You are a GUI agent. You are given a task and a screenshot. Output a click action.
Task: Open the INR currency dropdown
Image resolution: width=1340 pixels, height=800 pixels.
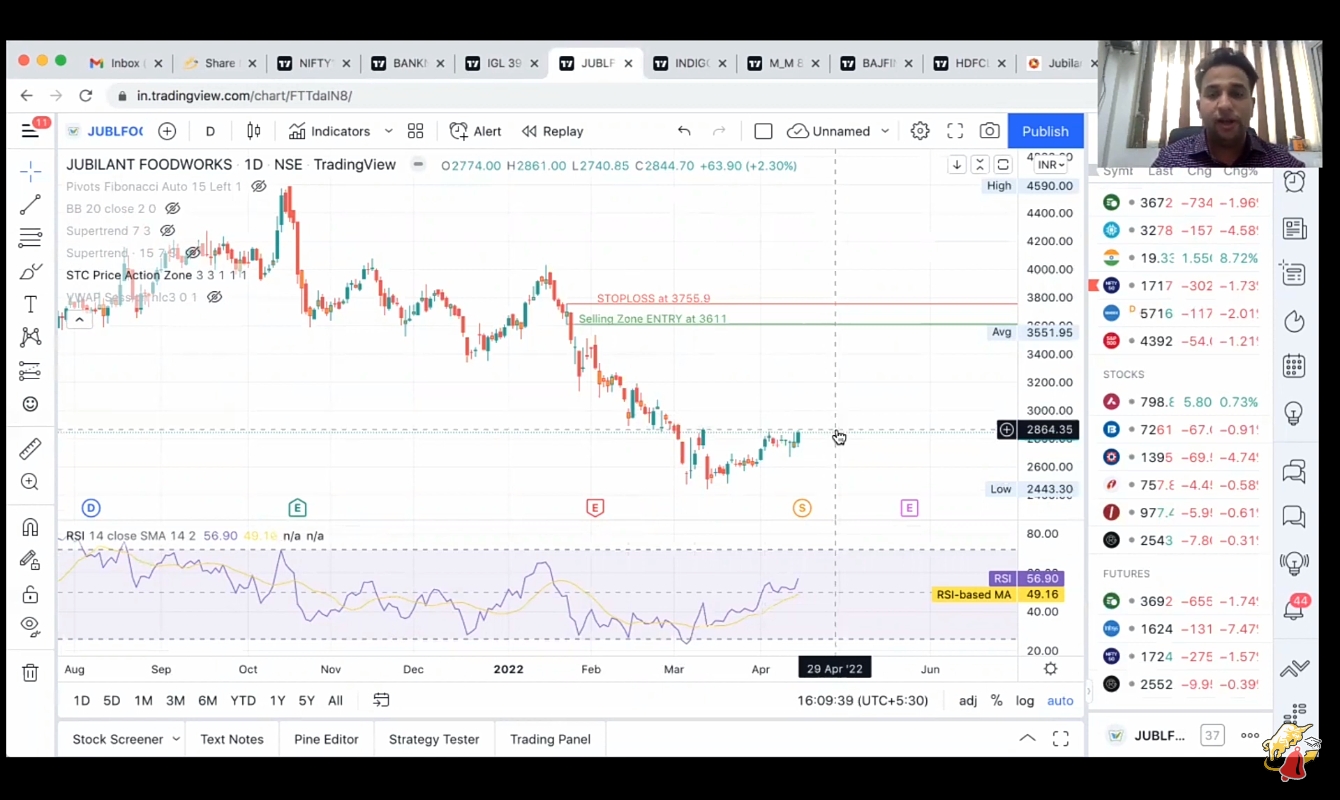(x=1051, y=165)
